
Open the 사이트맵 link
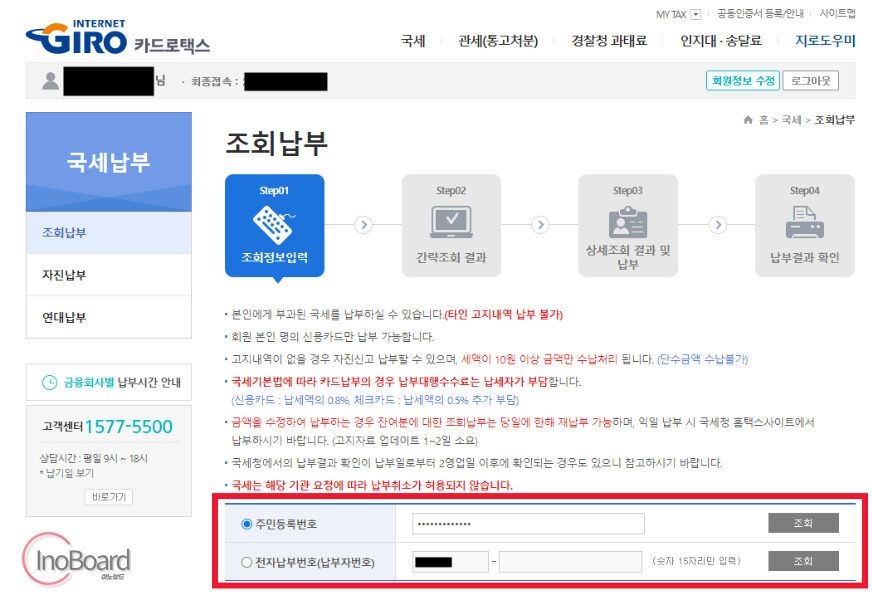point(838,13)
